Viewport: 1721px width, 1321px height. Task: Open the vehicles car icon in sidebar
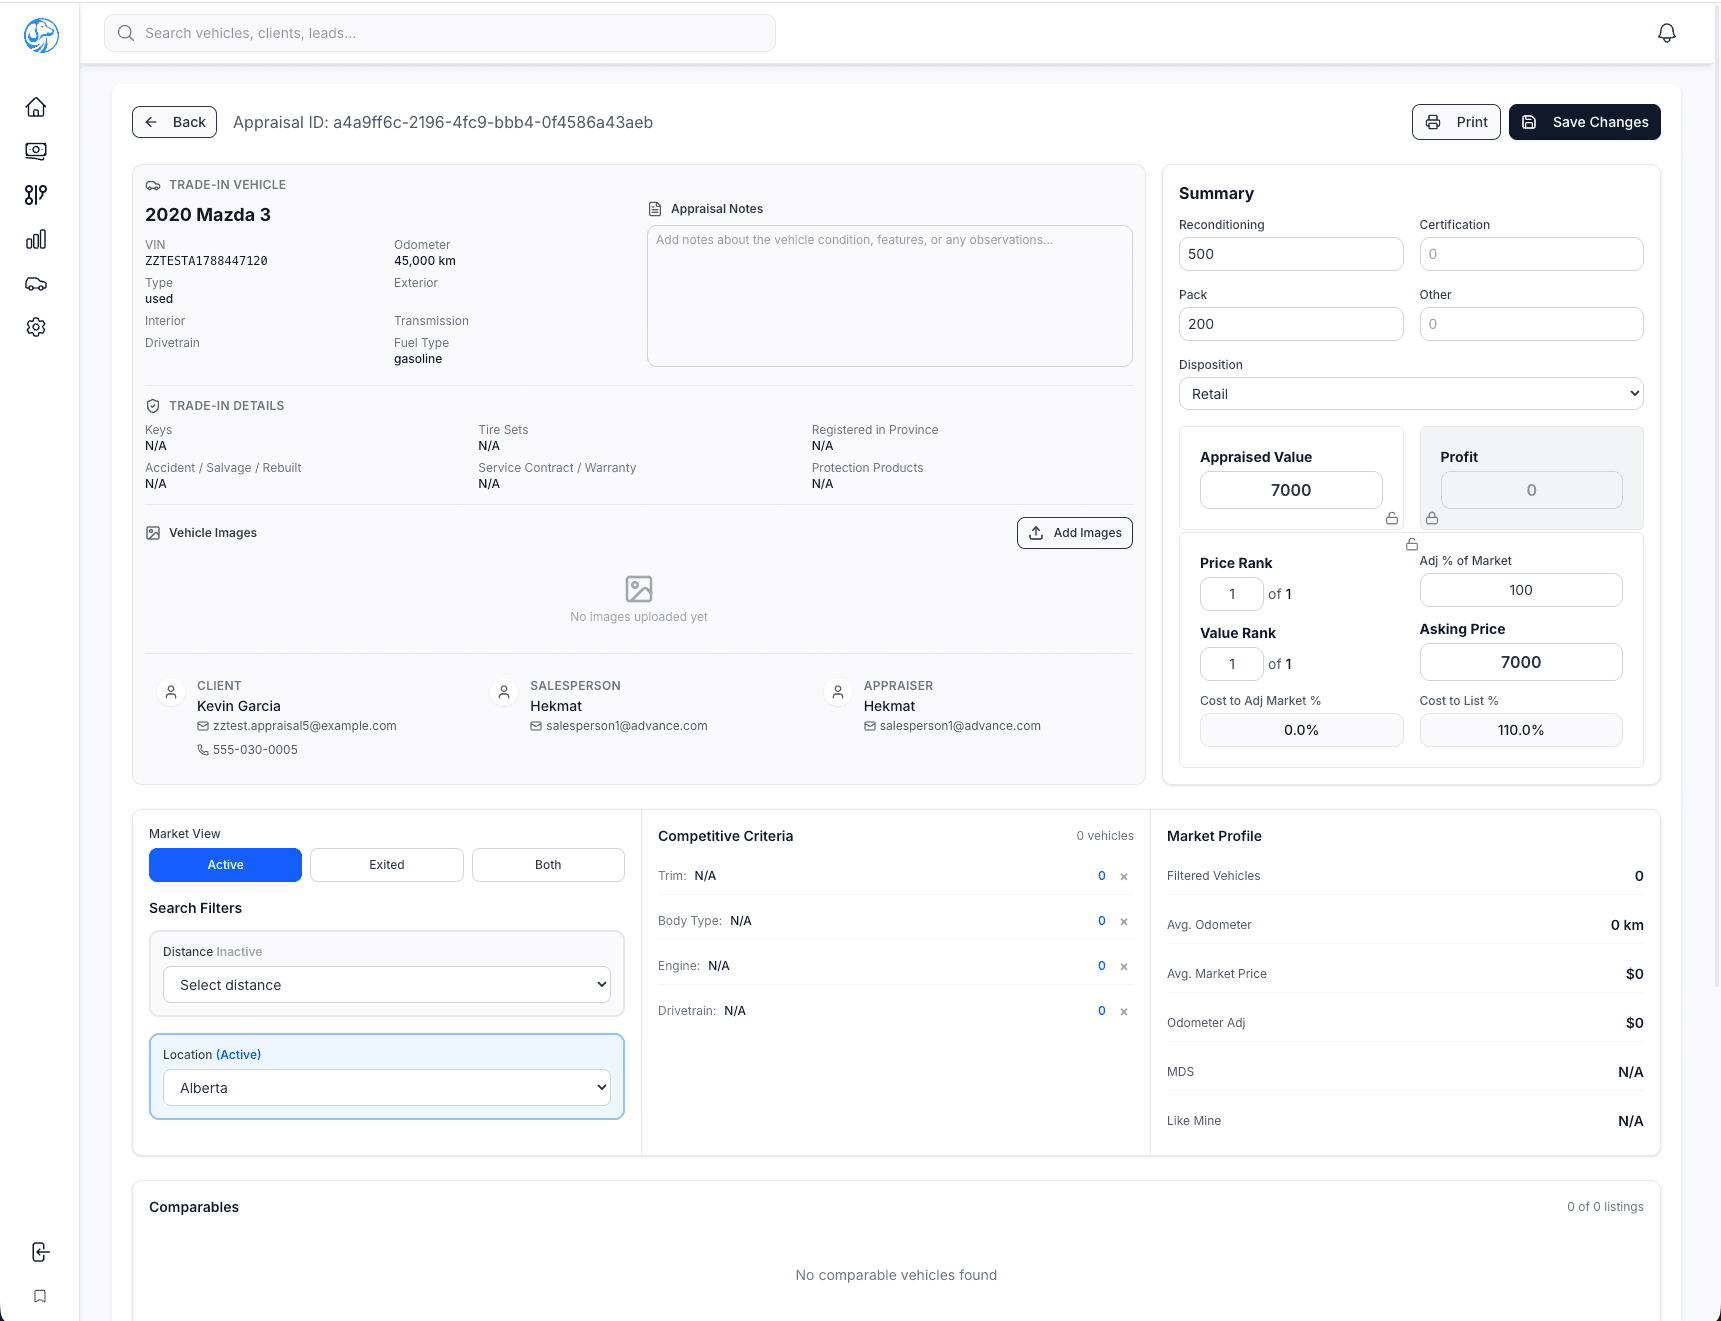coord(36,284)
